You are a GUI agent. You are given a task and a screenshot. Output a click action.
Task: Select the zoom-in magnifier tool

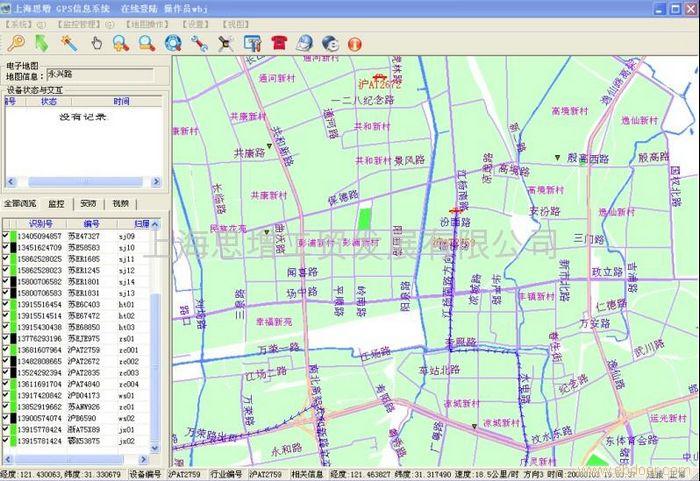pos(121,43)
